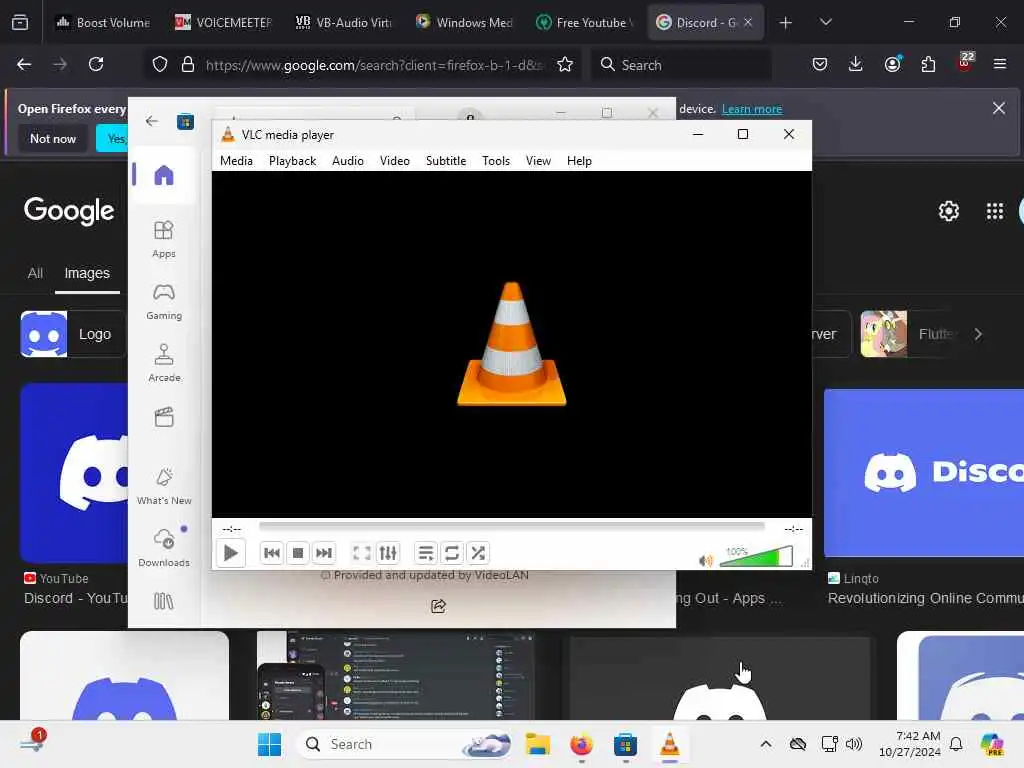Open Microsoft Store Library icon
This screenshot has width=1024, height=768.
coord(163,601)
